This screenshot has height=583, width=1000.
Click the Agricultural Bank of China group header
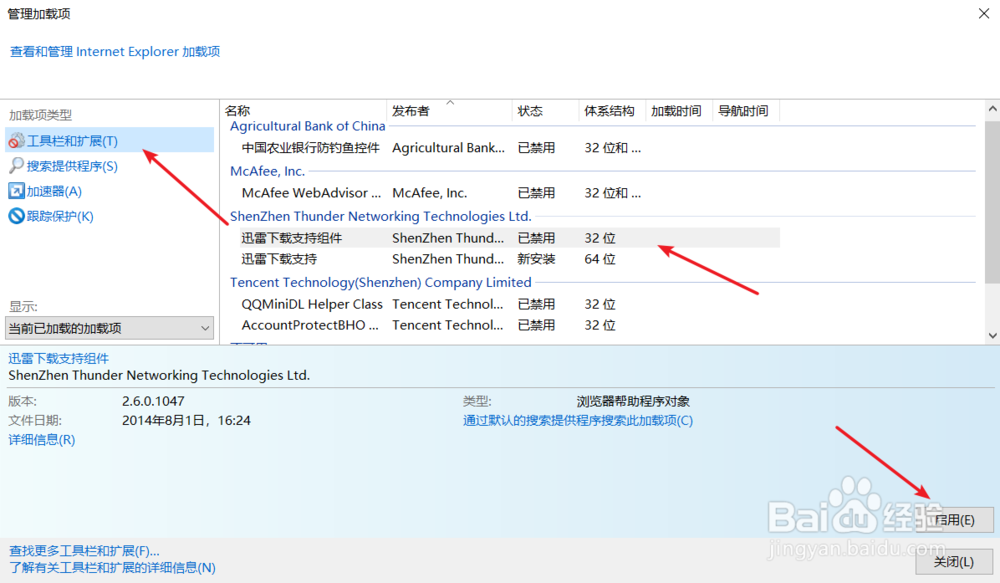pyautogui.click(x=307, y=126)
